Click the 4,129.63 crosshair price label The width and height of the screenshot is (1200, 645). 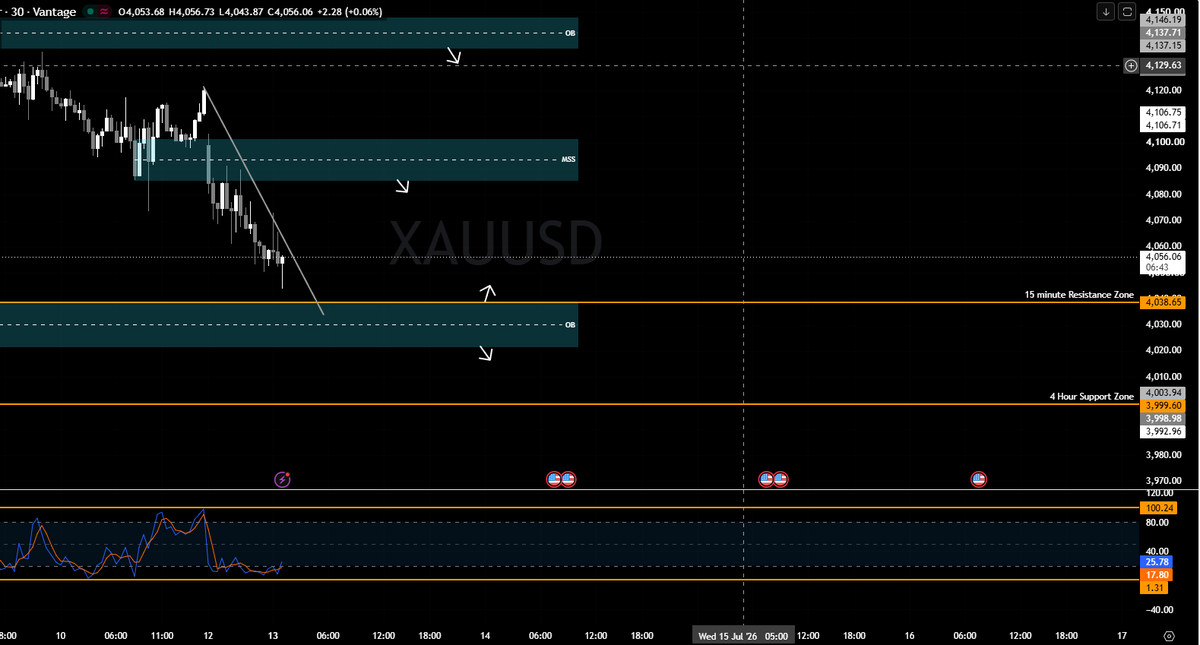click(1163, 65)
